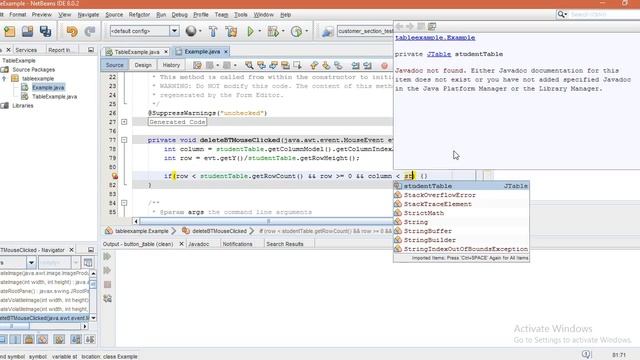Image resolution: width=640 pixels, height=360 pixels.
Task: Open the Navigate menu
Action: (88, 15)
